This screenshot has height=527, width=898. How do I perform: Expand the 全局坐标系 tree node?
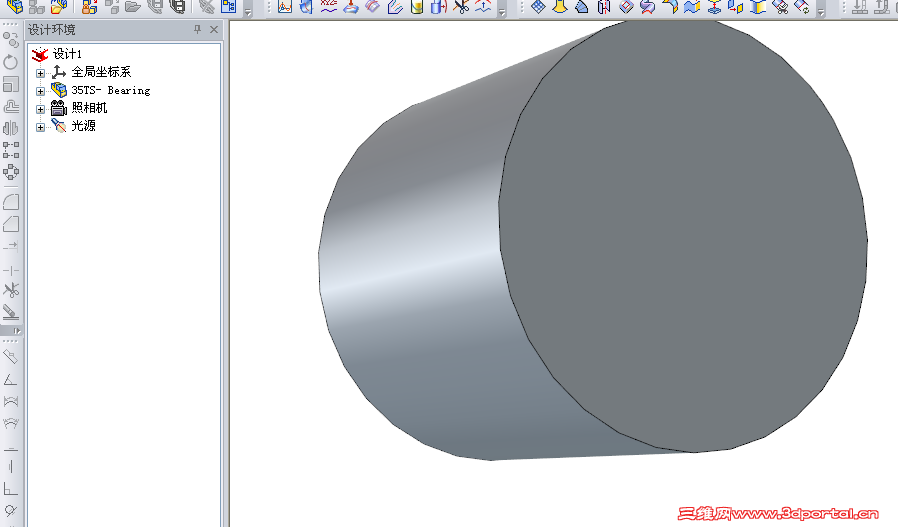coord(40,73)
